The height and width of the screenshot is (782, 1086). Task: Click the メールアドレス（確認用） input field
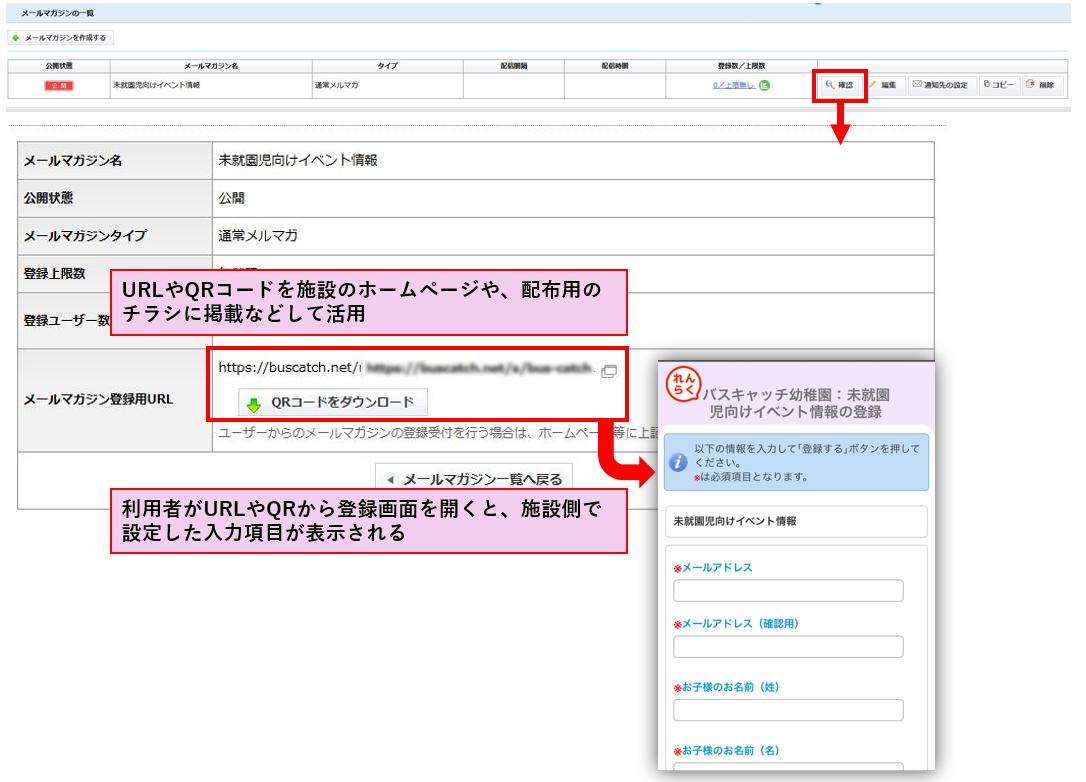[788, 647]
